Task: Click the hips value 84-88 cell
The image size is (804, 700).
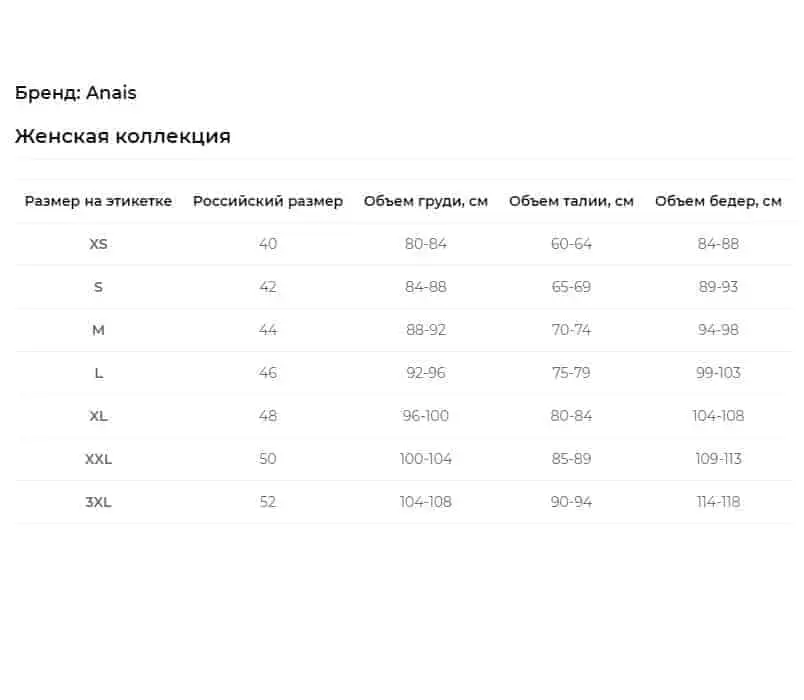Action: click(x=718, y=244)
